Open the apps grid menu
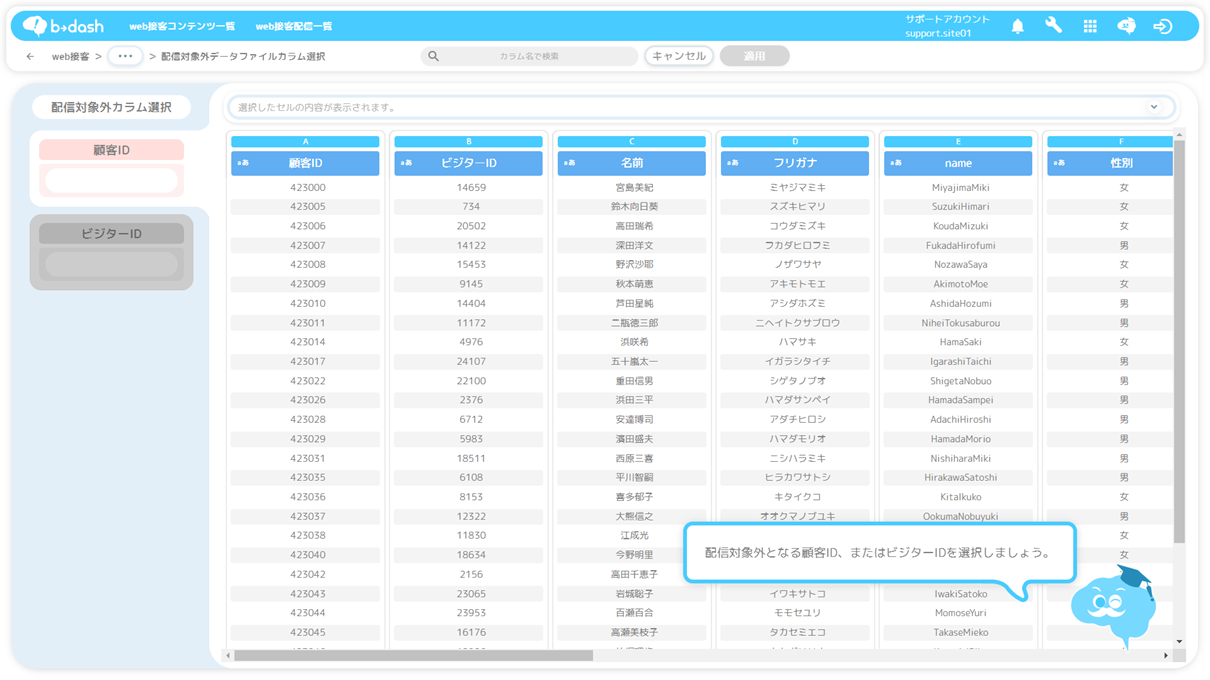 point(1090,27)
